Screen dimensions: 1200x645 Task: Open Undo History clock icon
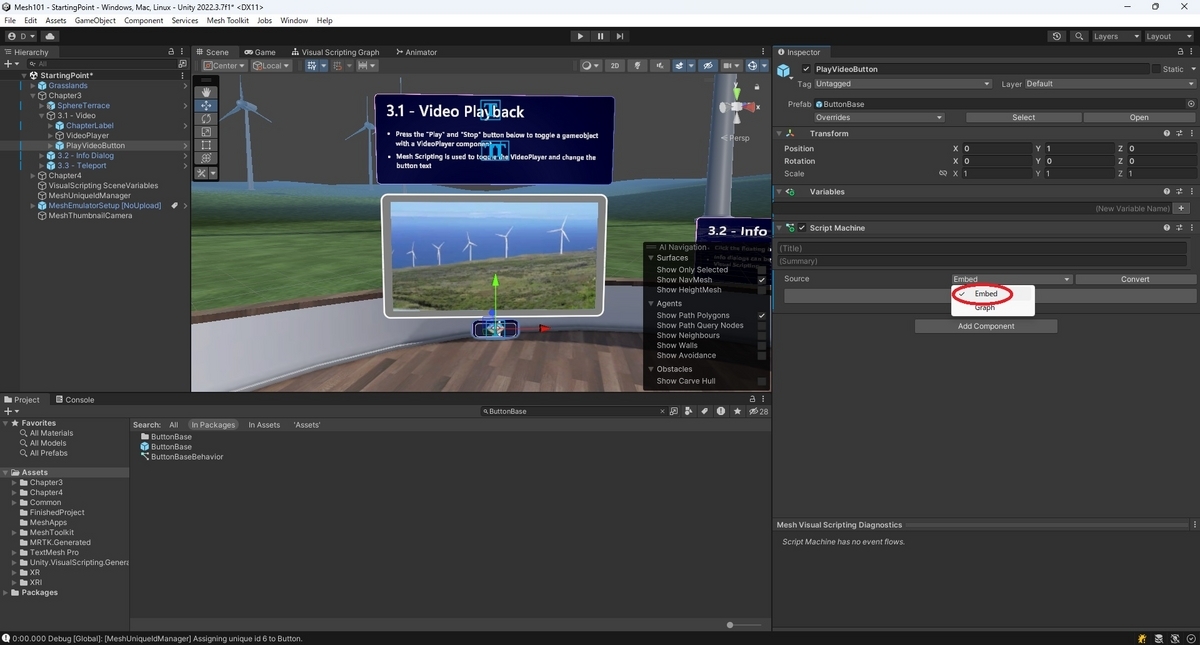[1057, 36]
